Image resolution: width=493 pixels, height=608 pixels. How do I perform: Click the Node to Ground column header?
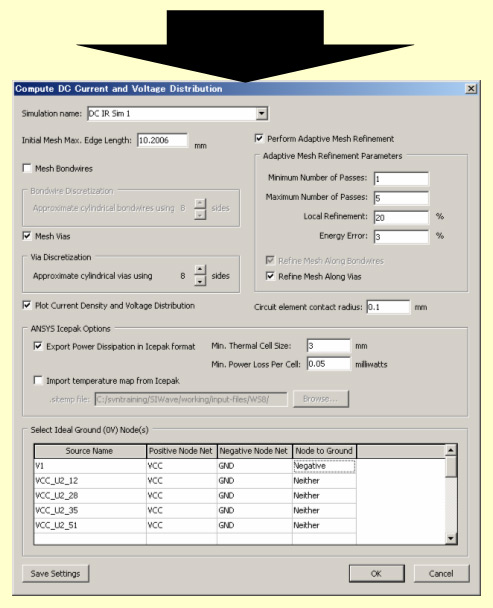point(324,451)
